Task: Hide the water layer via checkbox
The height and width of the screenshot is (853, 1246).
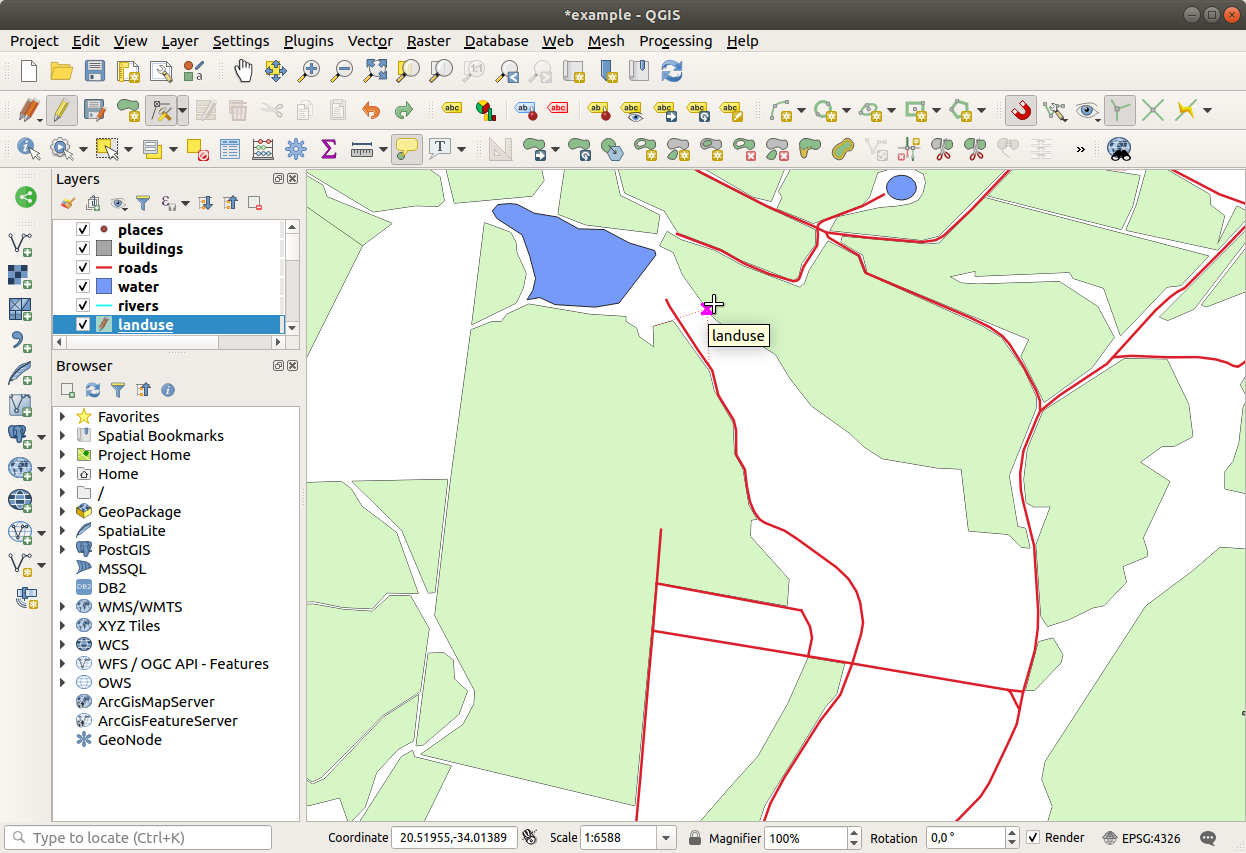Action: (x=83, y=287)
